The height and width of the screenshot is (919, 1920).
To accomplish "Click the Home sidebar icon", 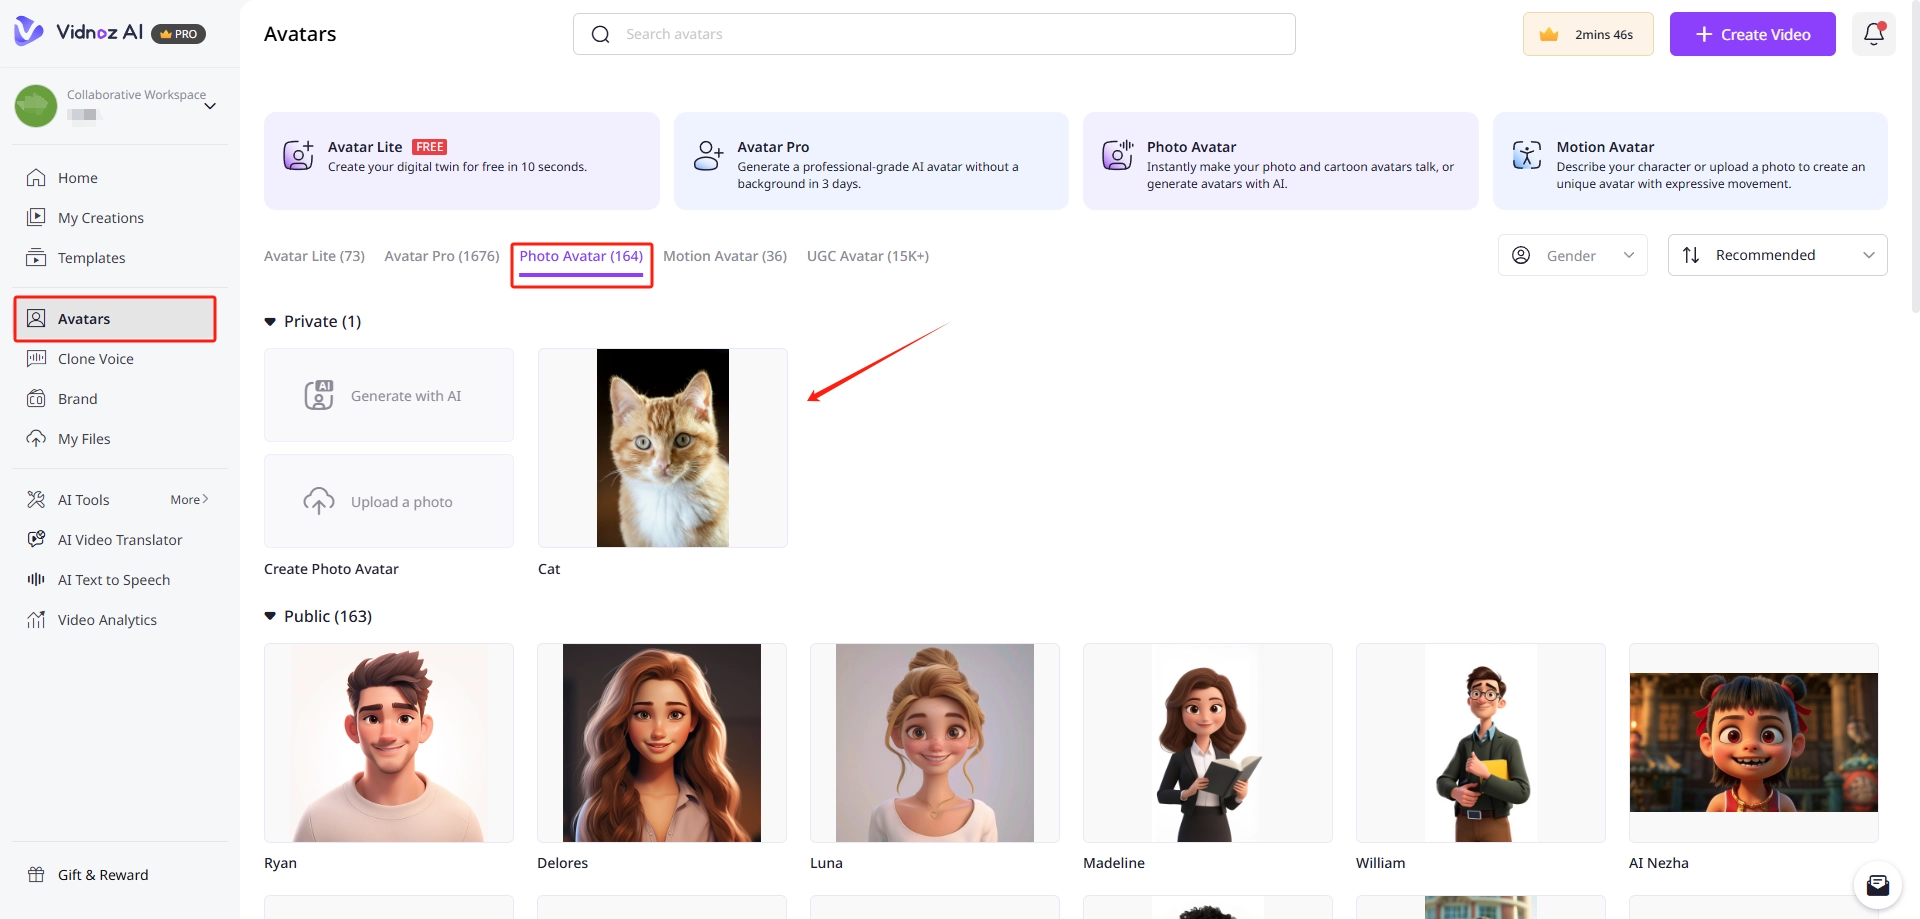I will tap(37, 178).
